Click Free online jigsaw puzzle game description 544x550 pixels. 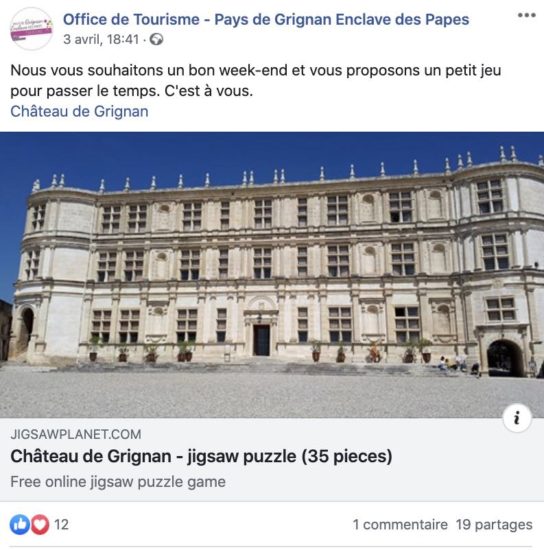coord(118,482)
